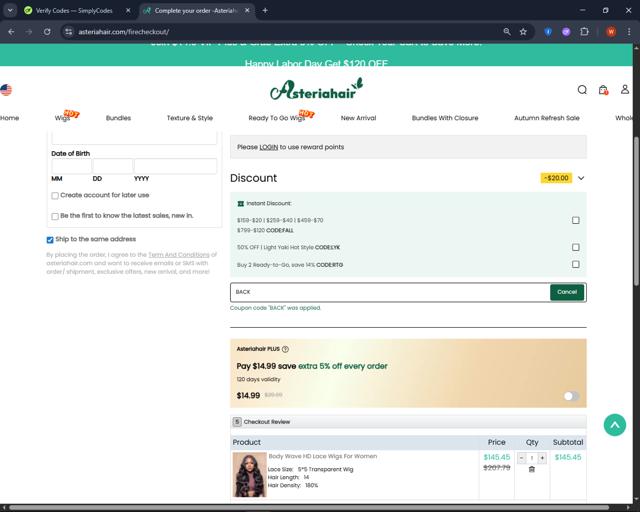Select the US flag country icon
640x512 pixels.
[x=6, y=90]
